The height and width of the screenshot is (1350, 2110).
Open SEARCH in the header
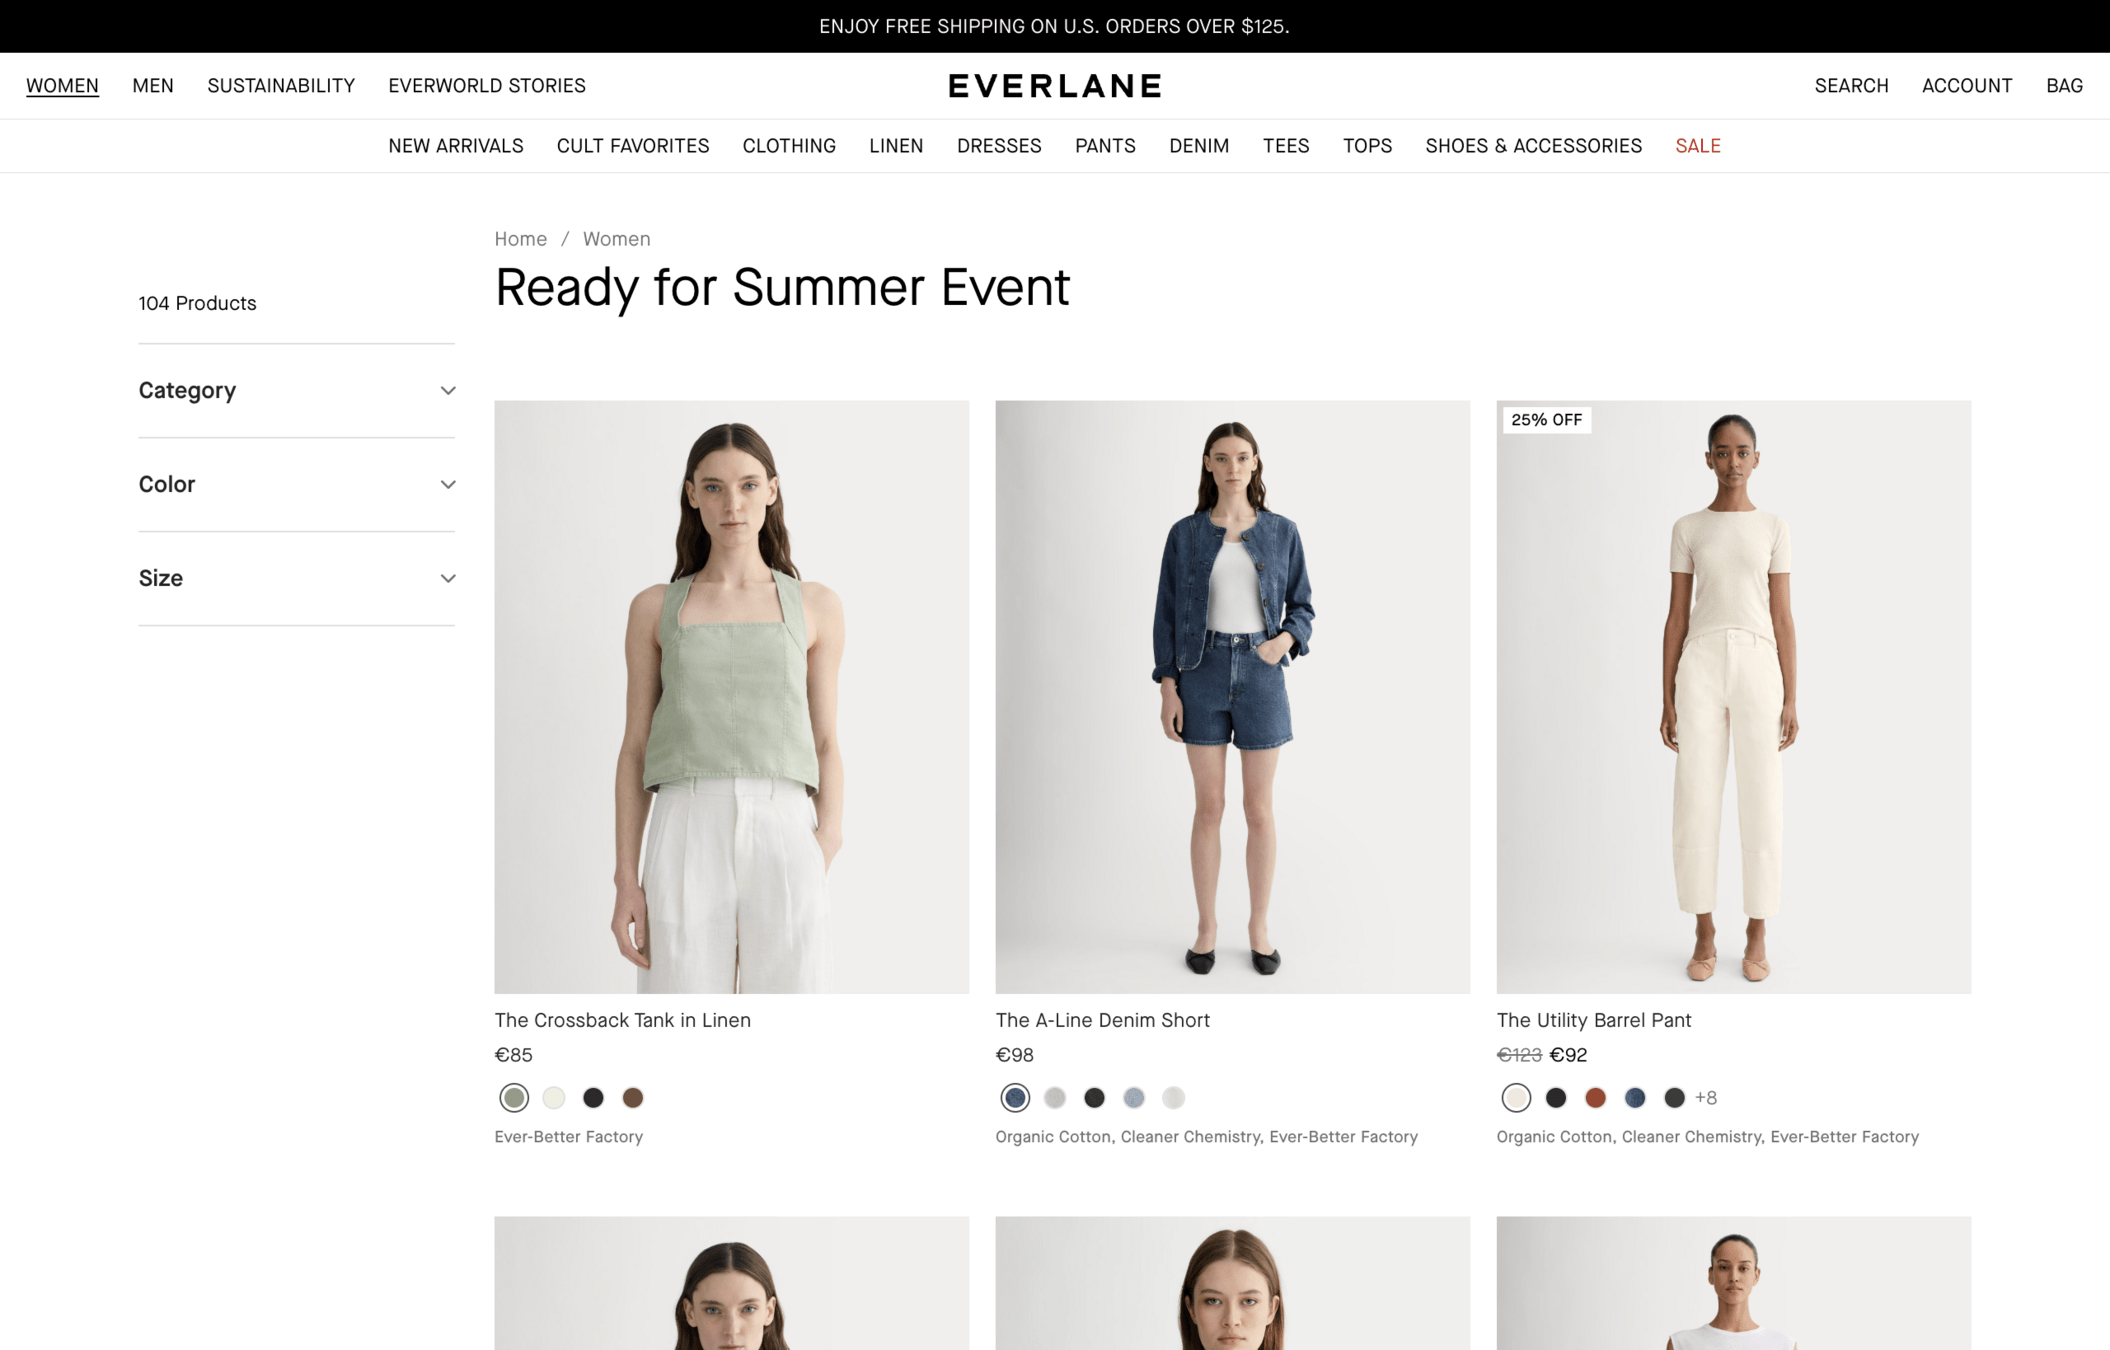1850,86
